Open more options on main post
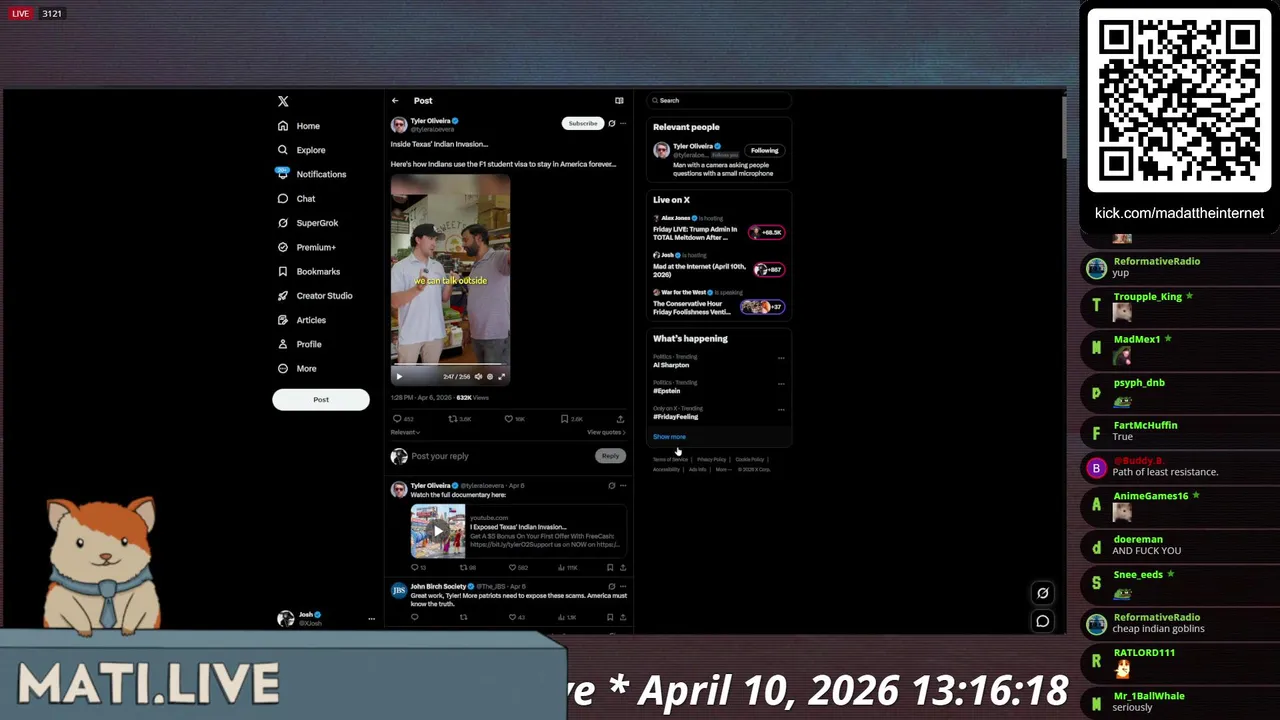The height and width of the screenshot is (720, 1280). tap(623, 123)
